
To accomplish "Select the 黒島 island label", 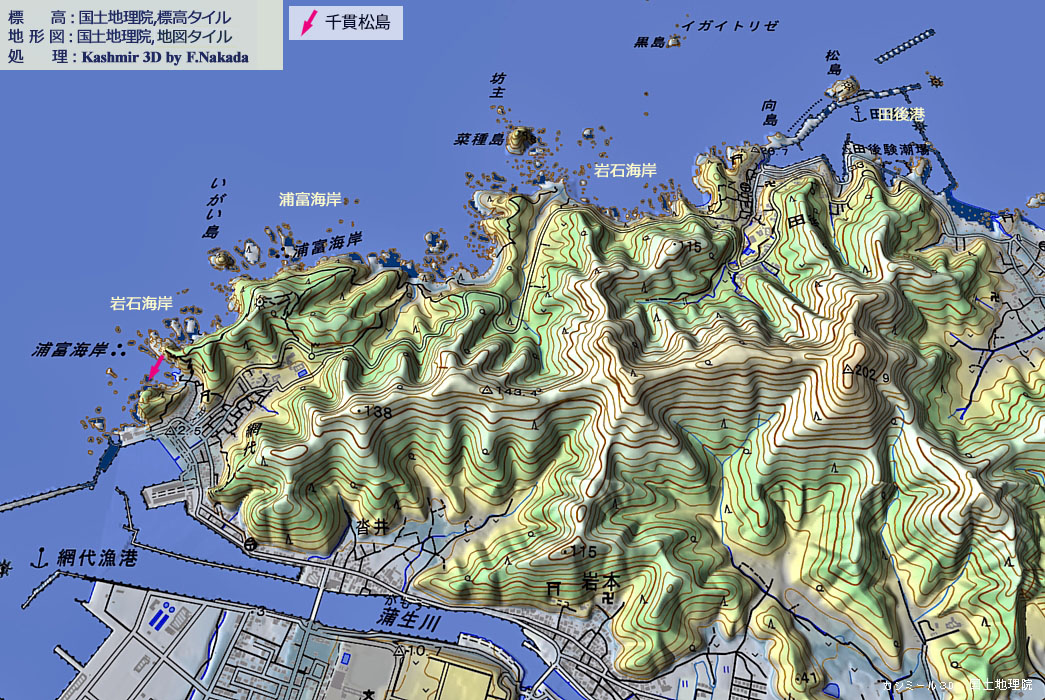I will 649,43.
